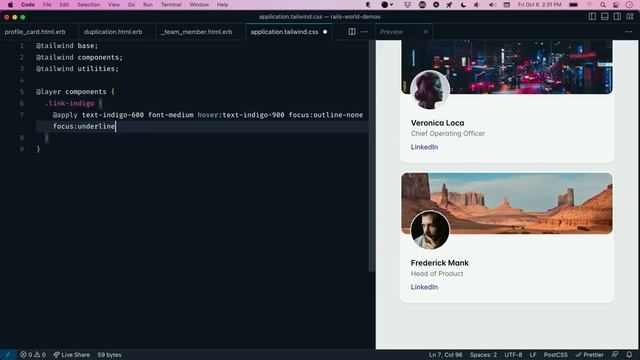
Task: Toggle bottom panel layout icon
Action: point(605,17)
